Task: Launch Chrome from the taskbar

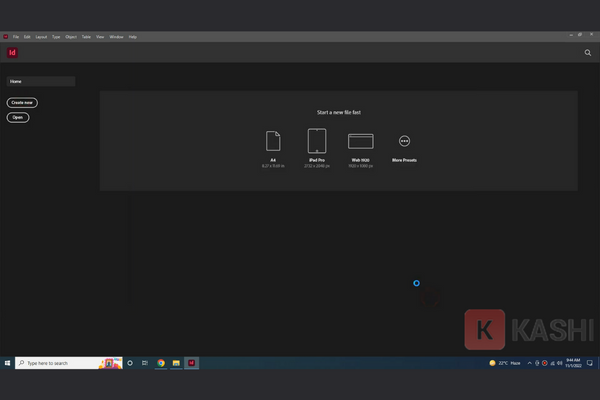Action: [x=161, y=363]
